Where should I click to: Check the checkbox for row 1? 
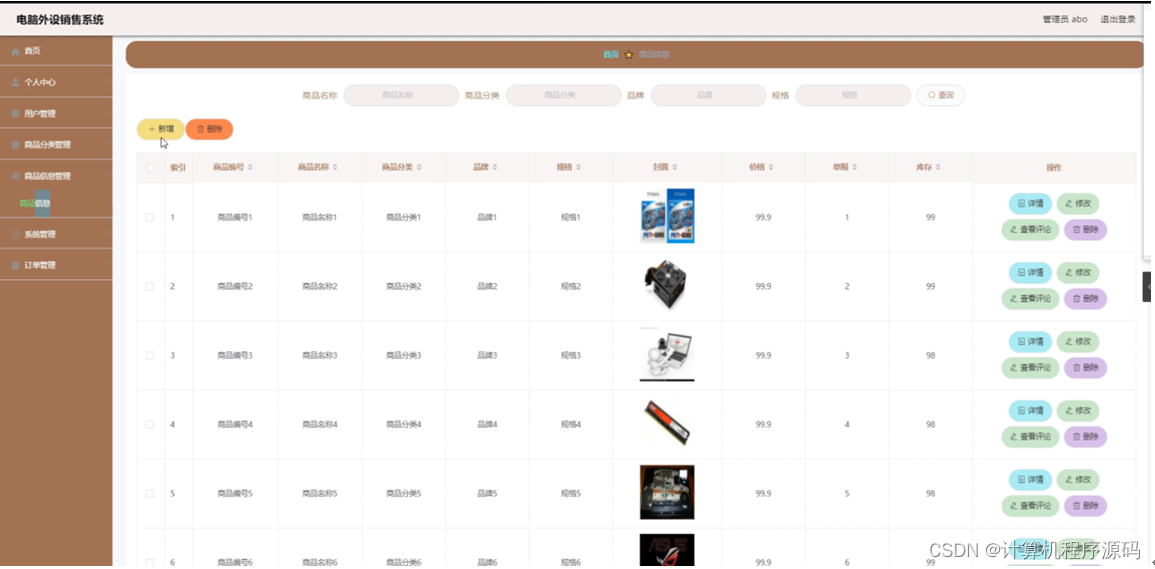150,217
